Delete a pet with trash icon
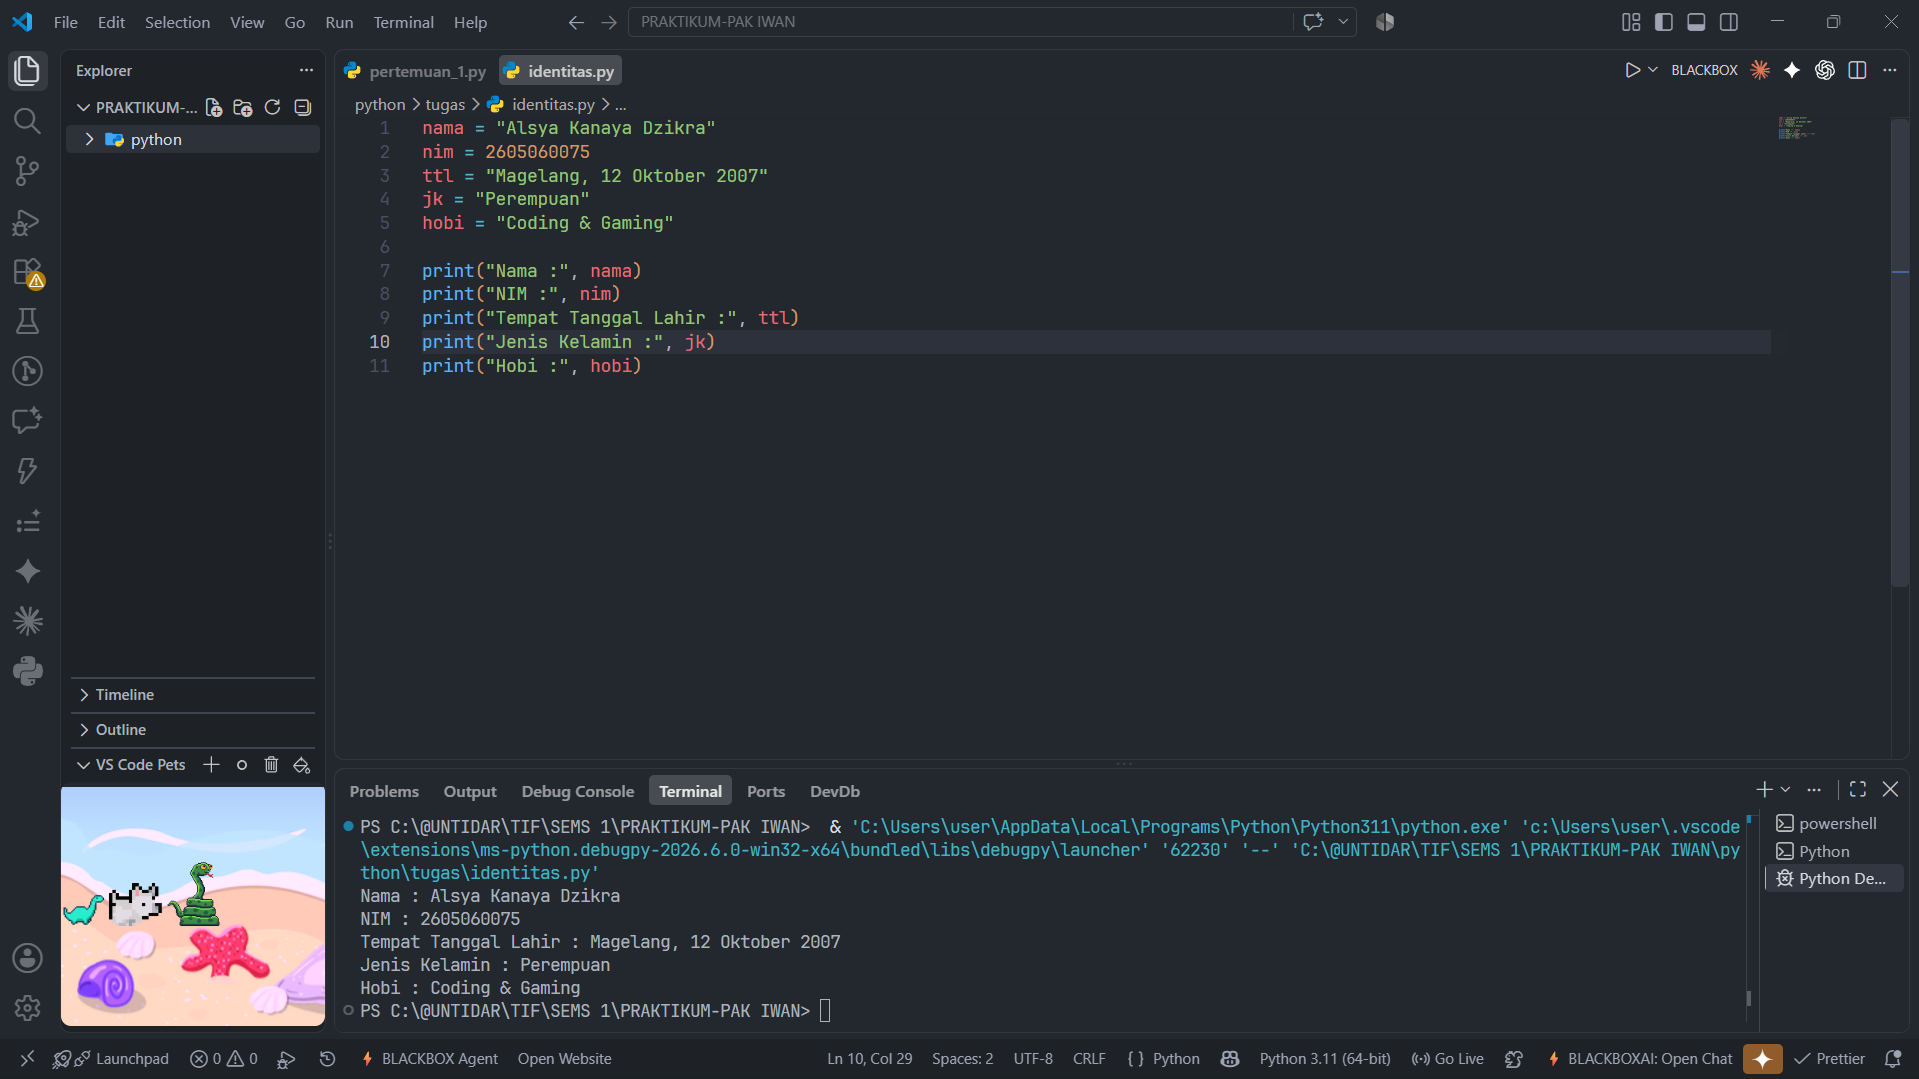 pos(271,765)
